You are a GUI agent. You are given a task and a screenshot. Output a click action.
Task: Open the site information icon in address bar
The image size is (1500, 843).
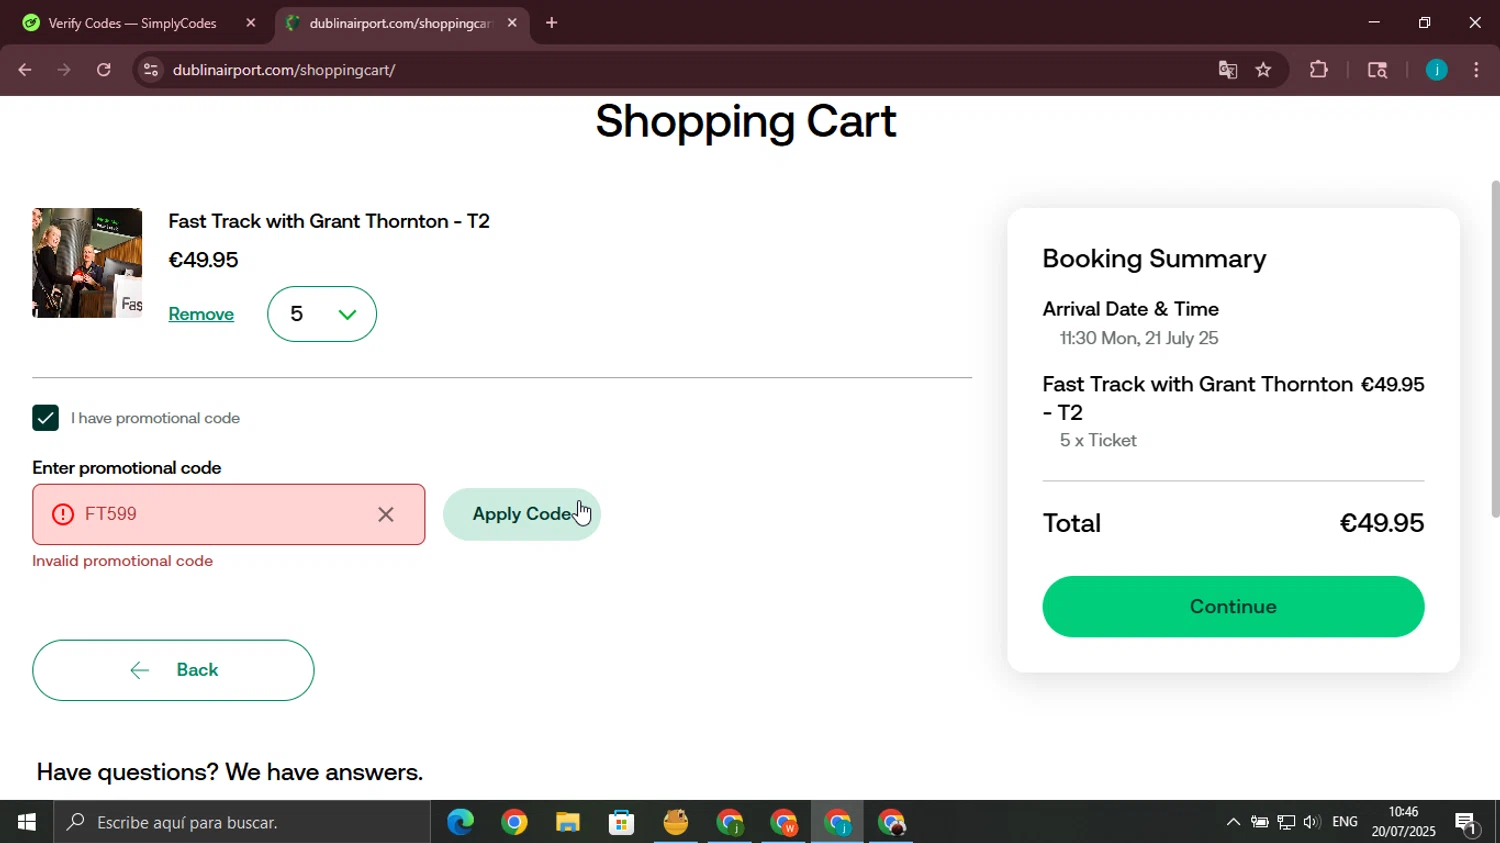150,70
